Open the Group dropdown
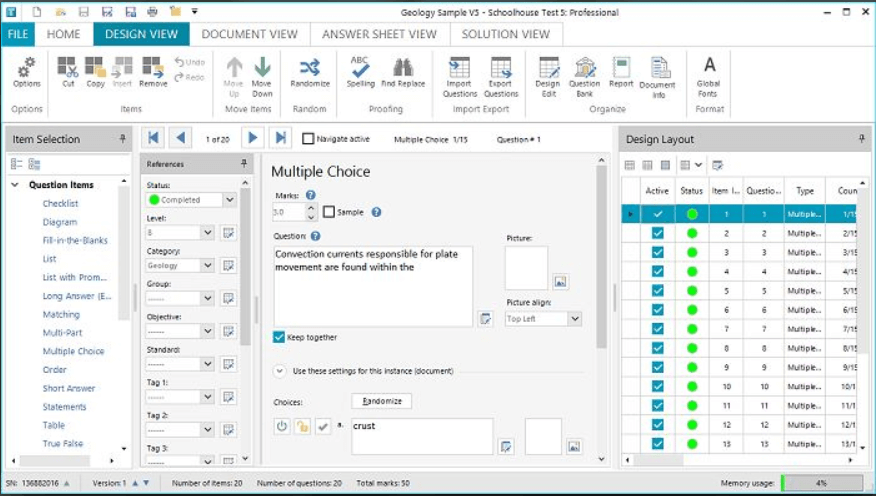 coord(207,298)
